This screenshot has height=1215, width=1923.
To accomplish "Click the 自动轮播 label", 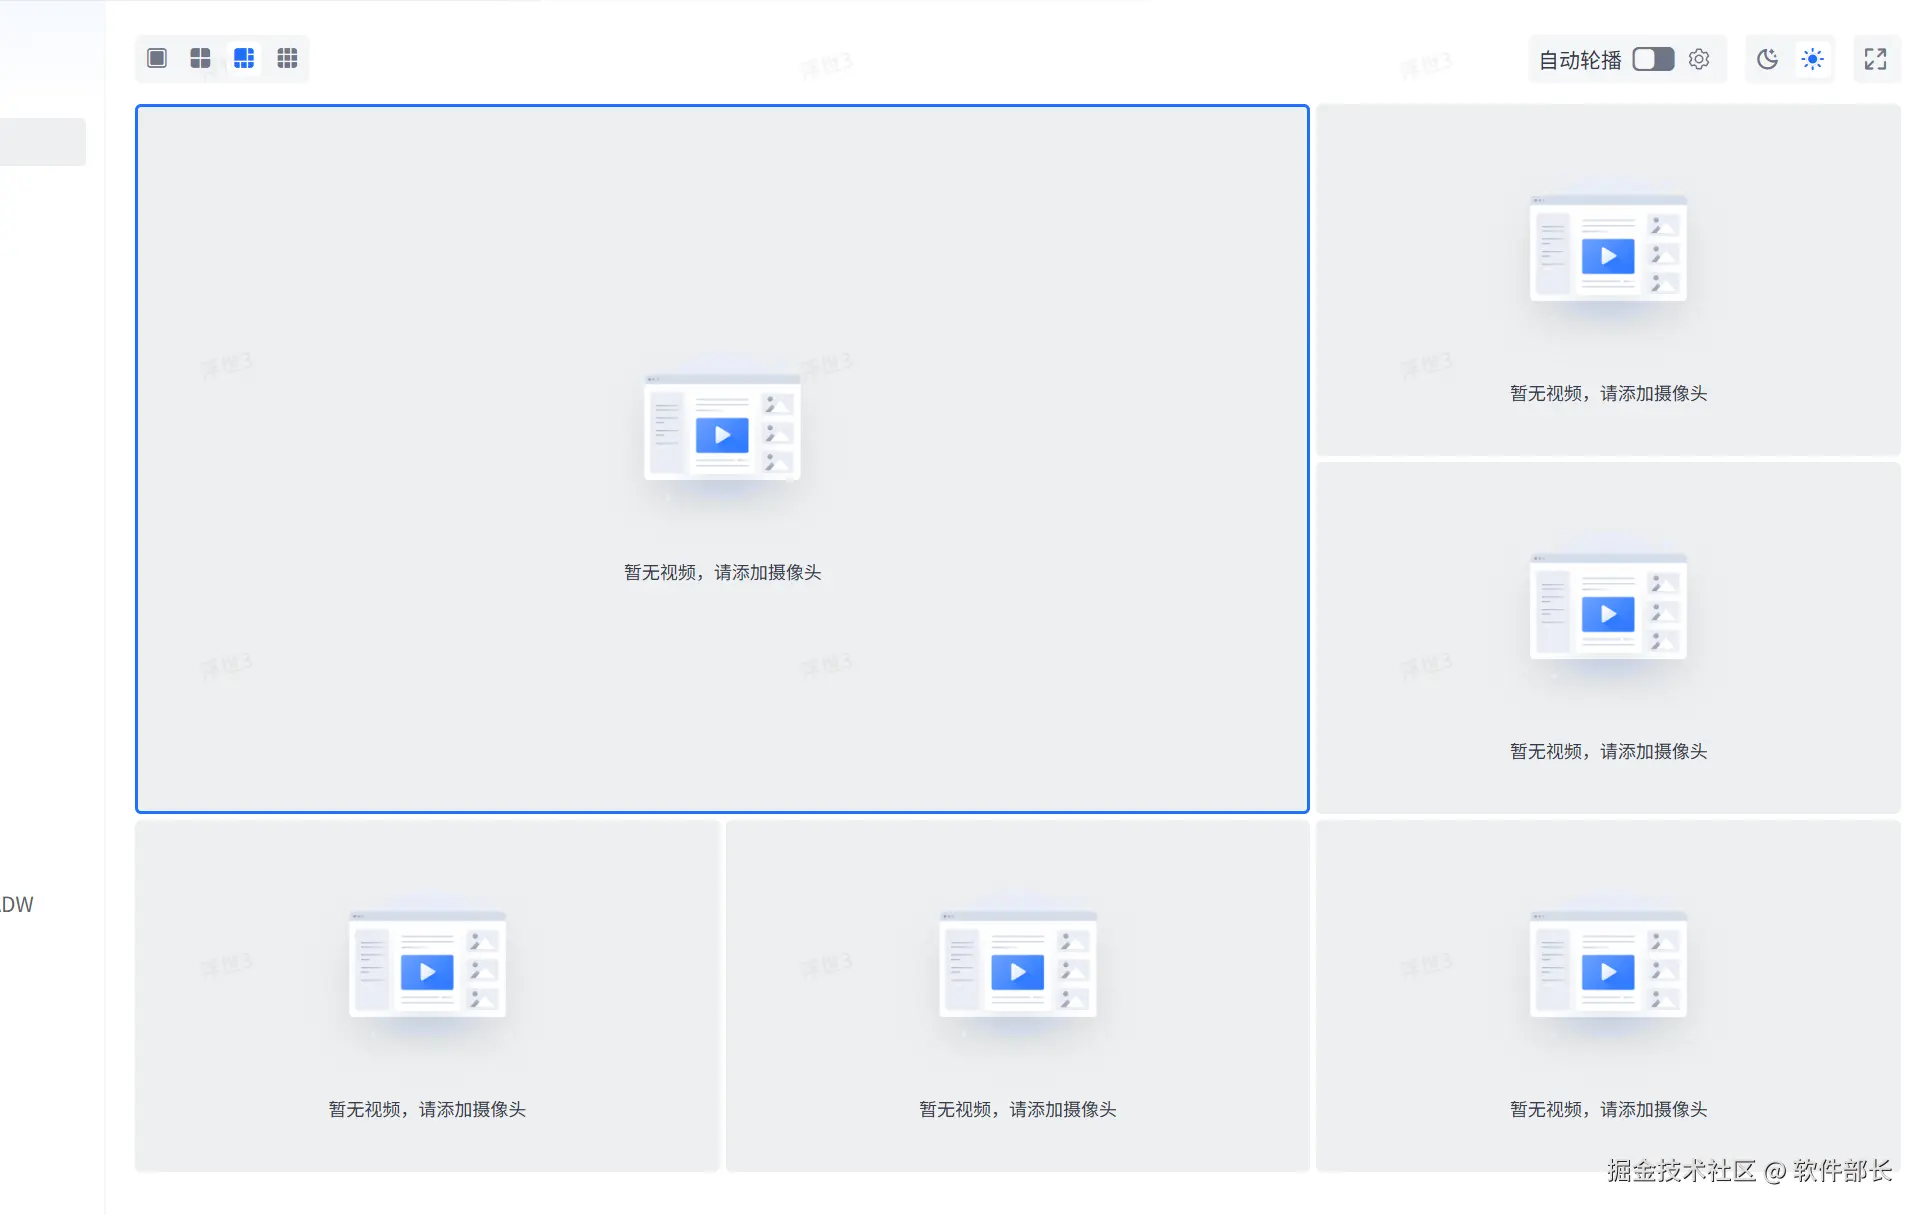I will [x=1580, y=60].
